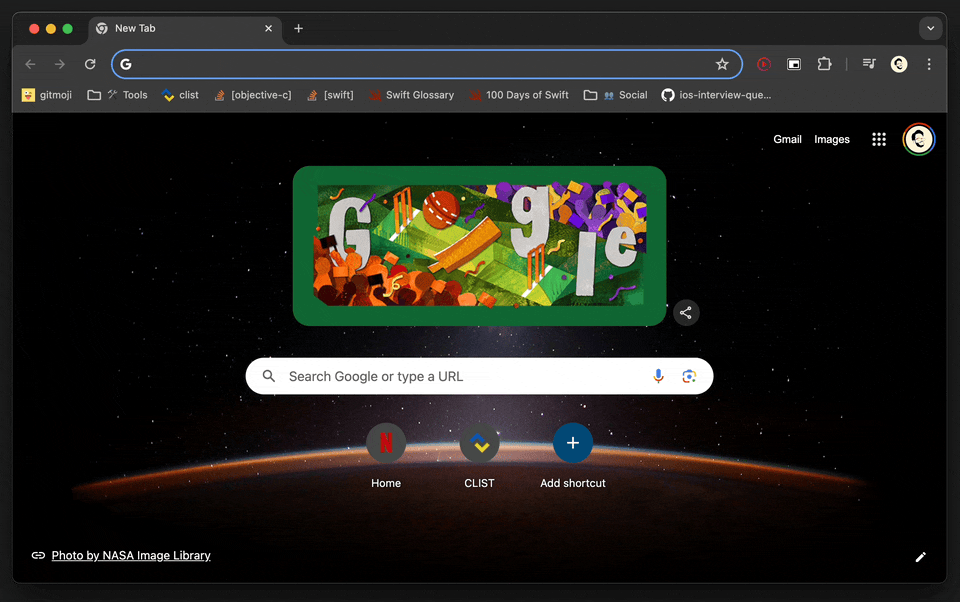Open the clist bookmark

[180, 95]
